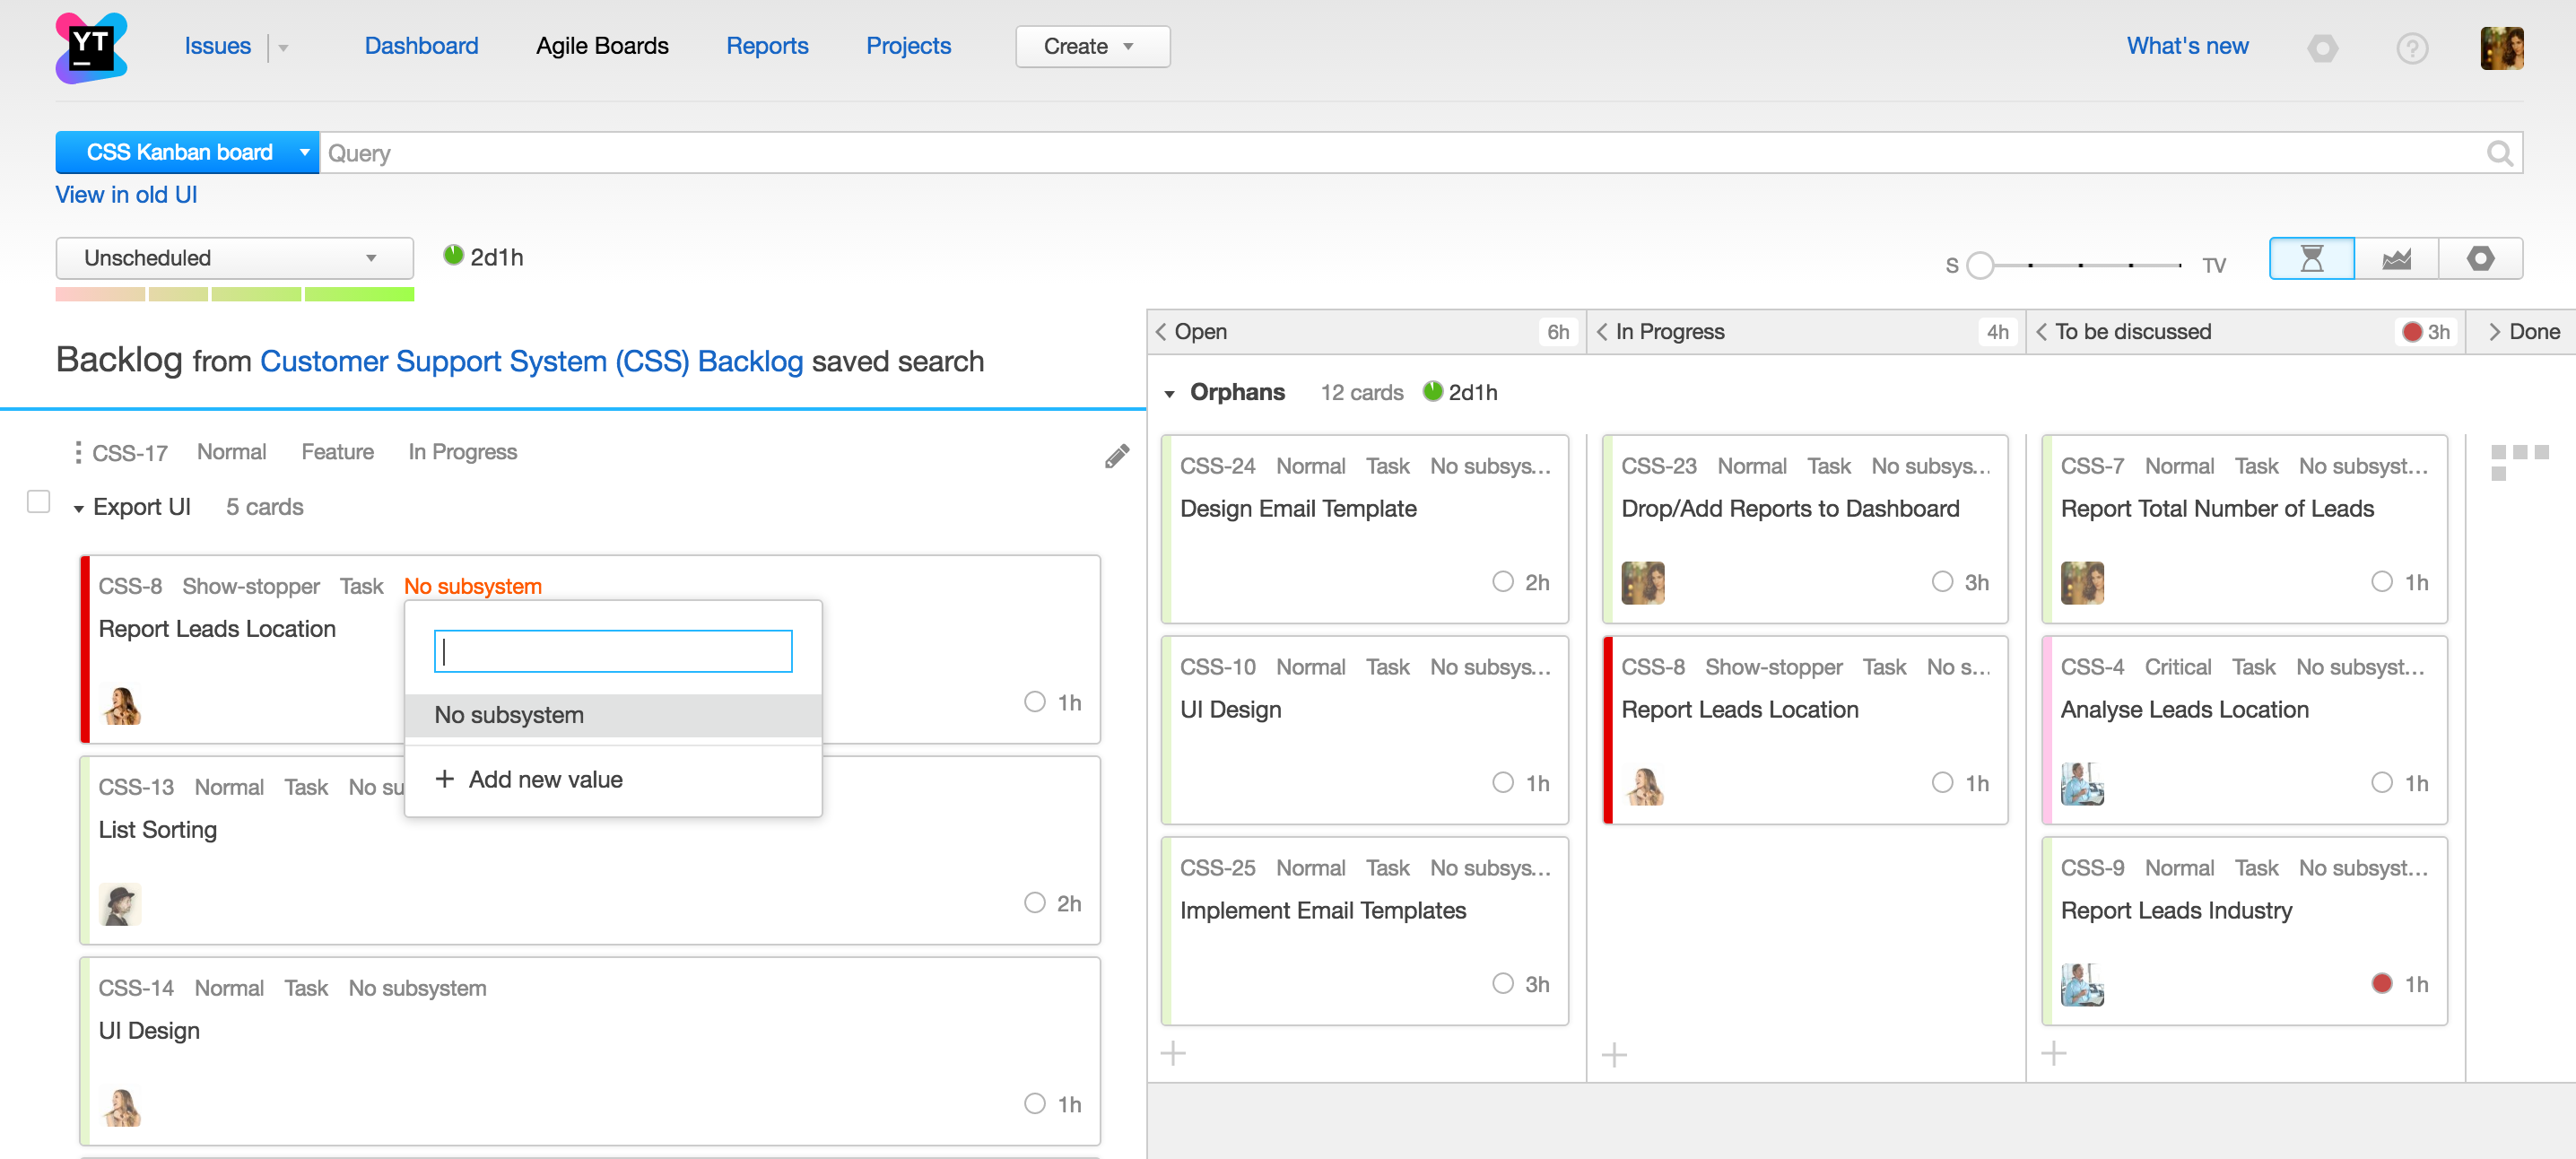Screen dimensions: 2576x1159
Task: Click the grid squares icon in Done column
Action: coord(2519,462)
